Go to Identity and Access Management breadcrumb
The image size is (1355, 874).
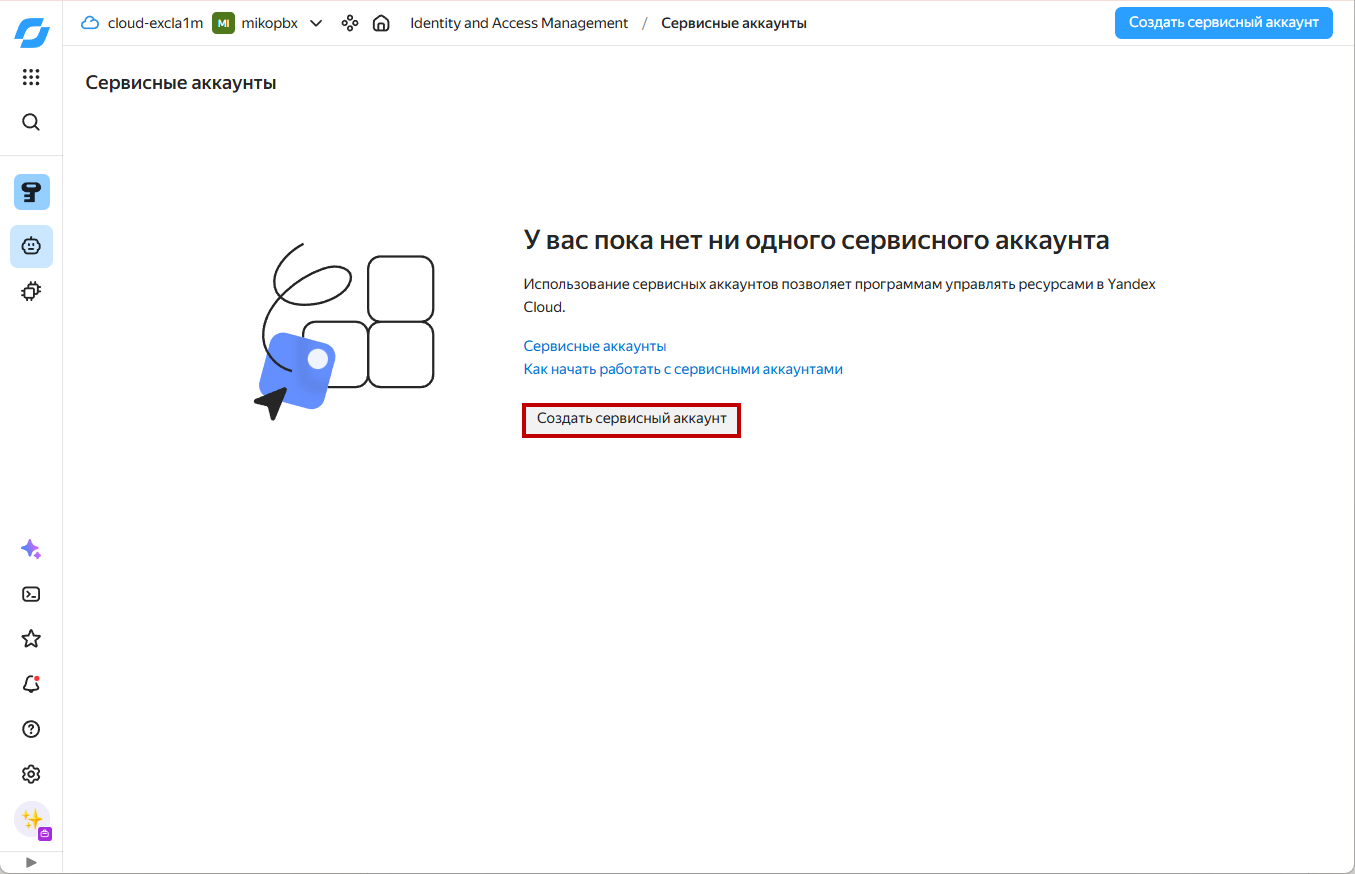click(519, 23)
